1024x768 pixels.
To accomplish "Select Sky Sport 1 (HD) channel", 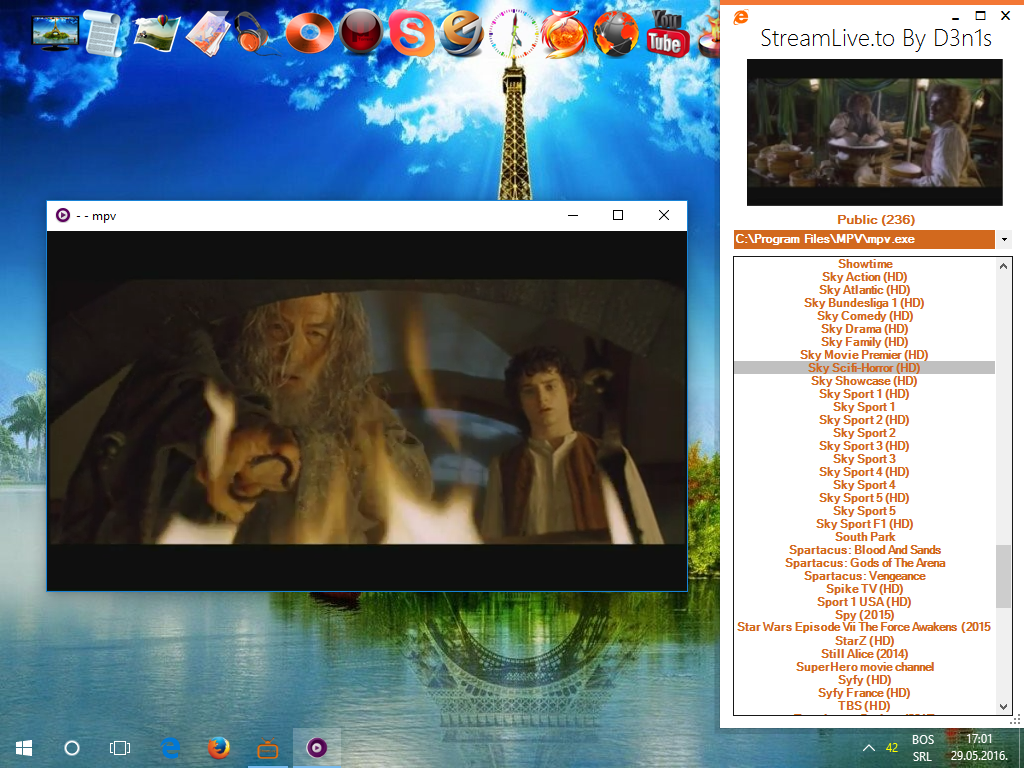I will point(865,394).
